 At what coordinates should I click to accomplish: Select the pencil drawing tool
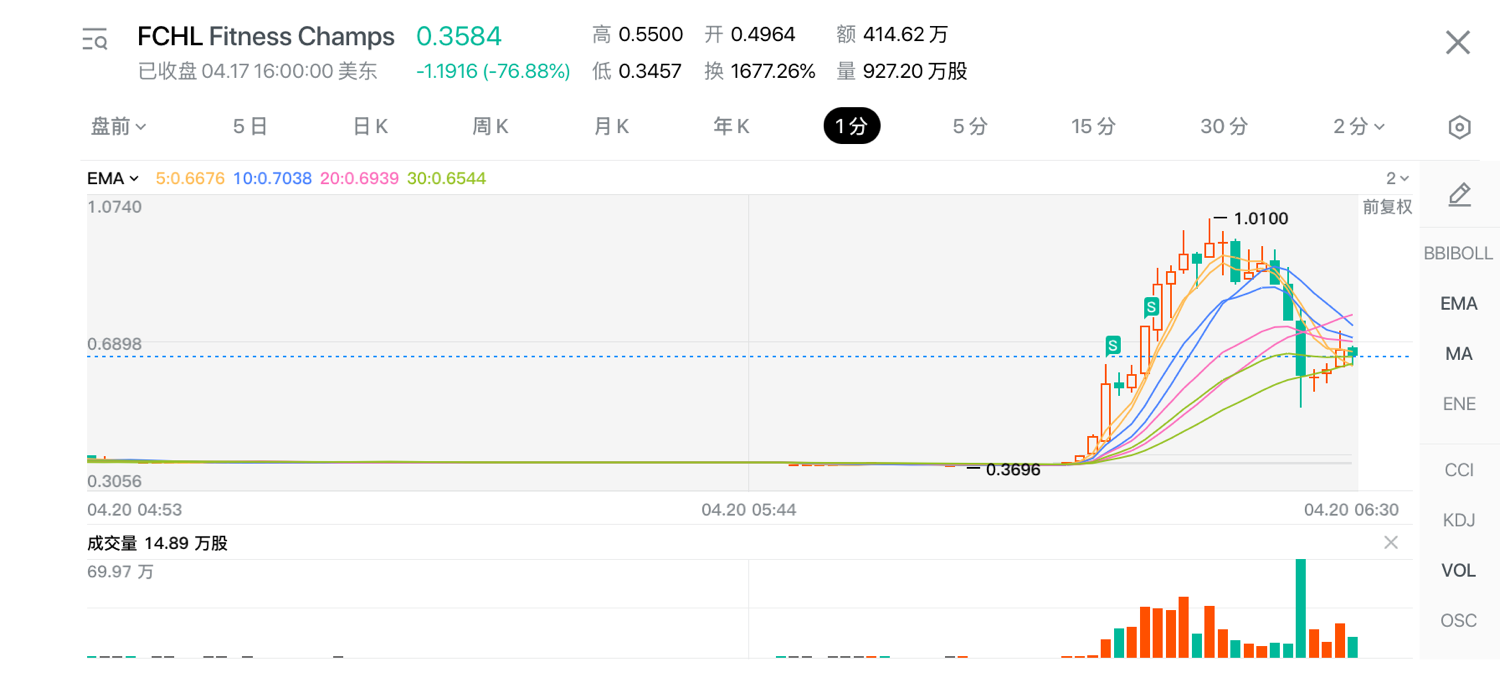pyautogui.click(x=1459, y=194)
